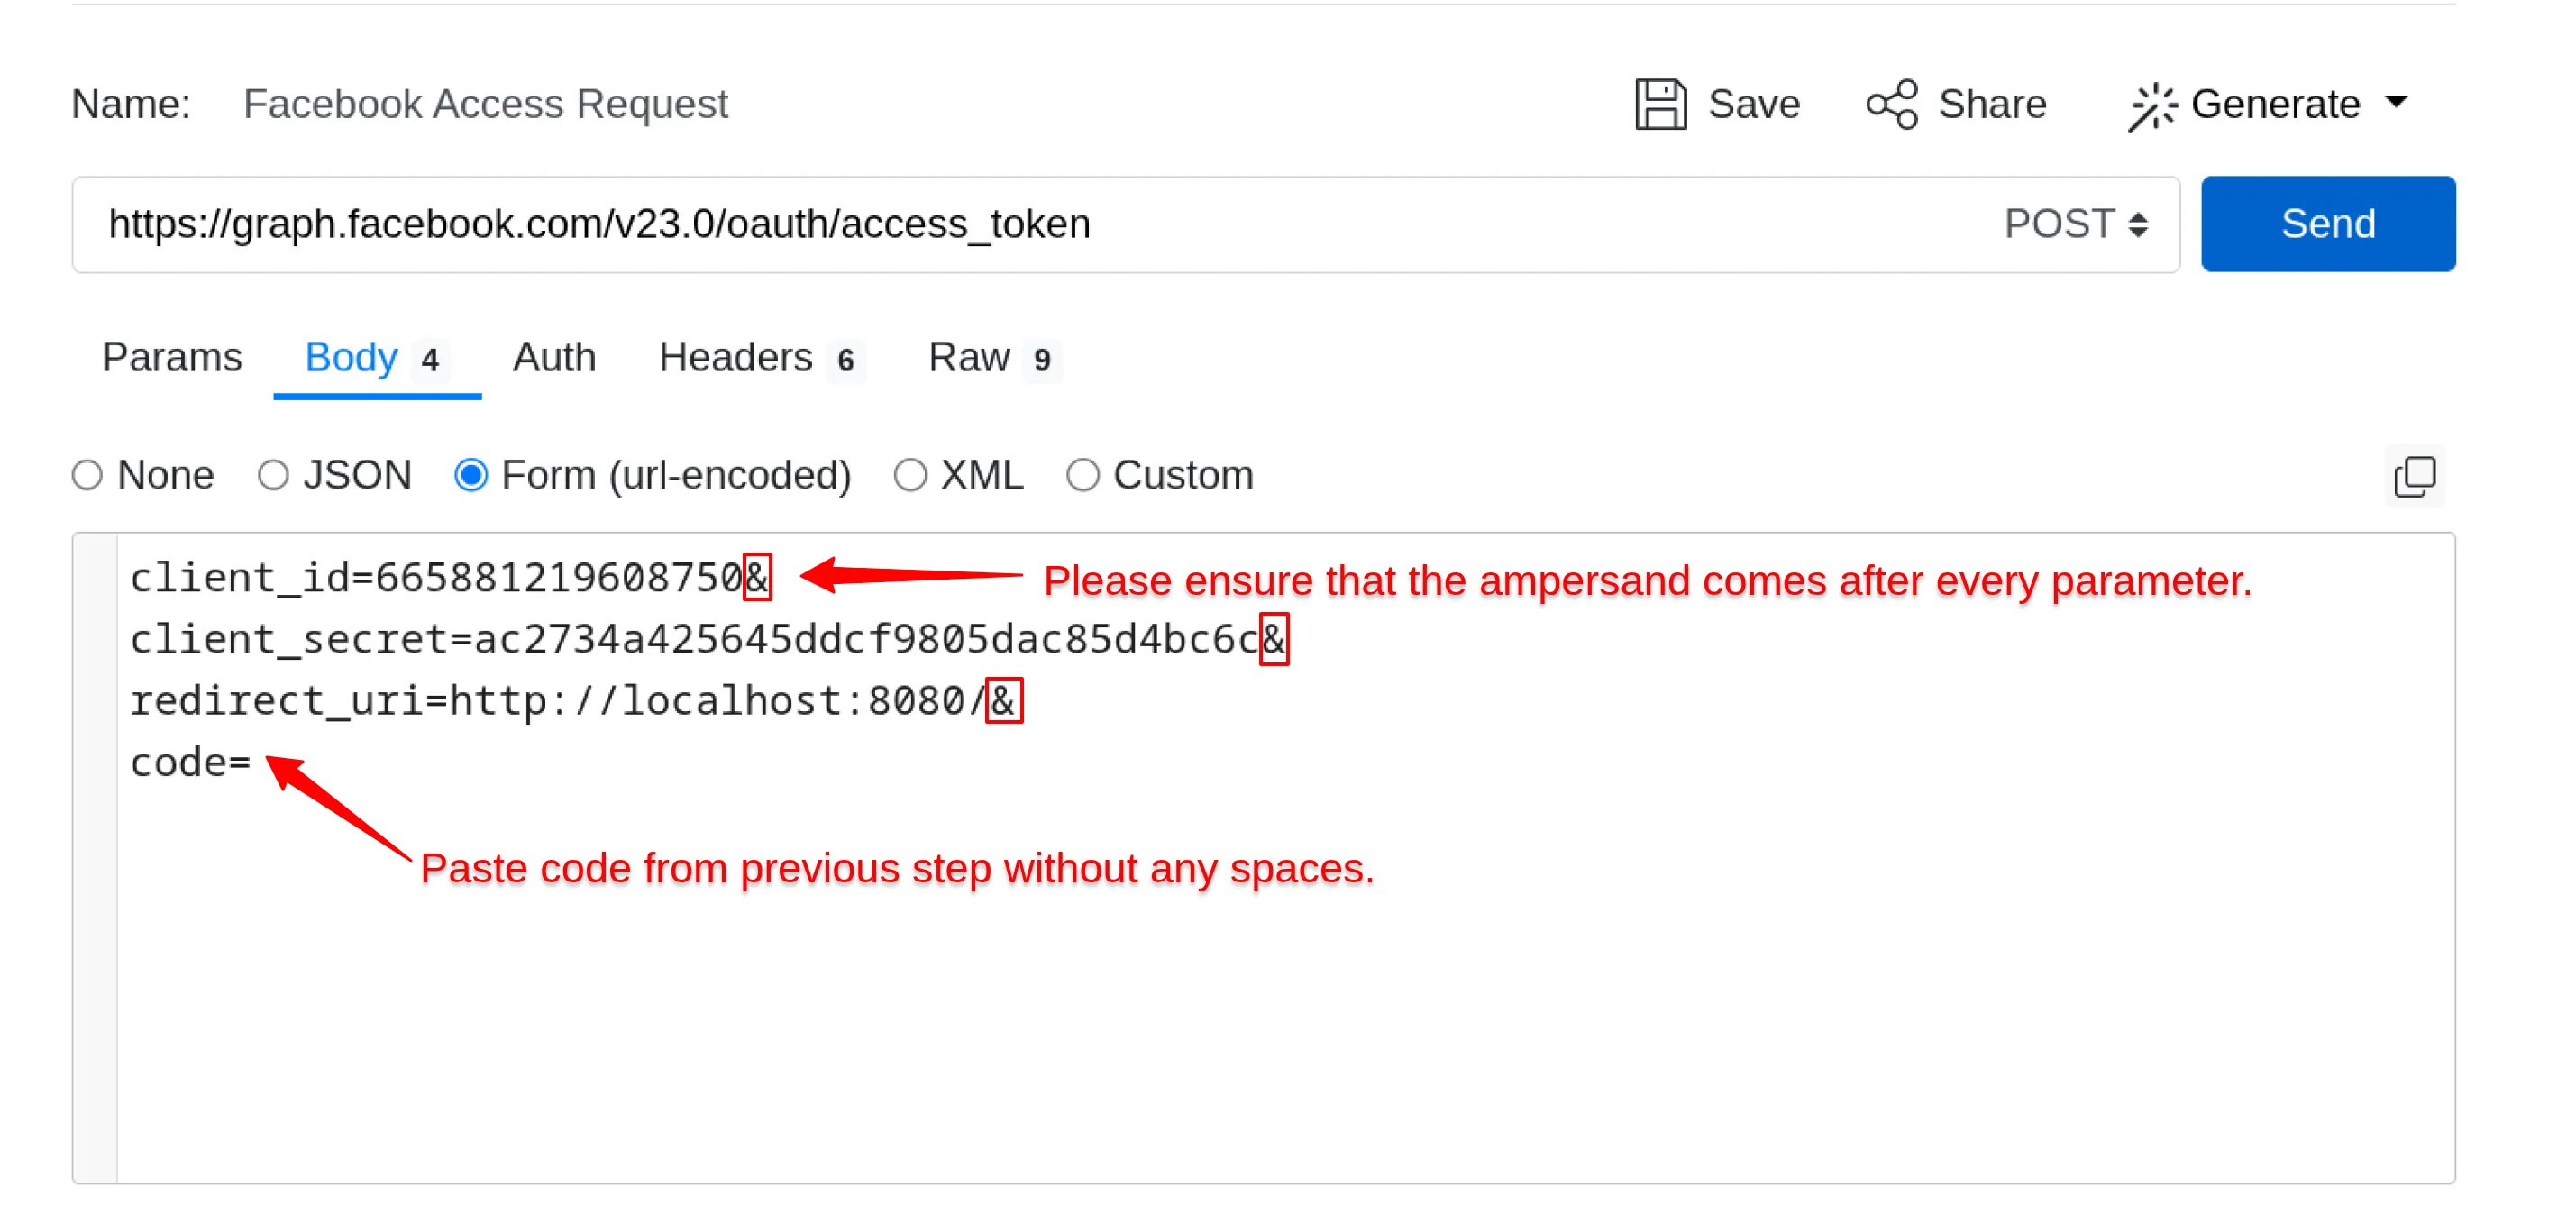Click the Send button
This screenshot has height=1224, width=2576.
pyautogui.click(x=2328, y=224)
